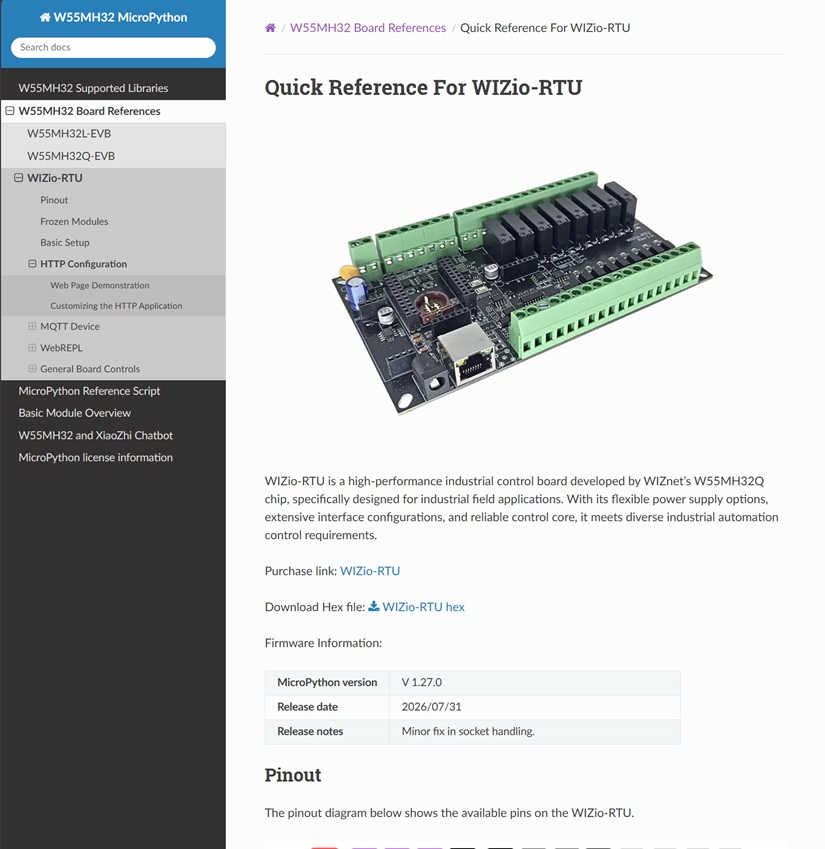Screen dimensions: 825x849
Task: Click the WebREPL sidebar label
Action: [61, 348]
